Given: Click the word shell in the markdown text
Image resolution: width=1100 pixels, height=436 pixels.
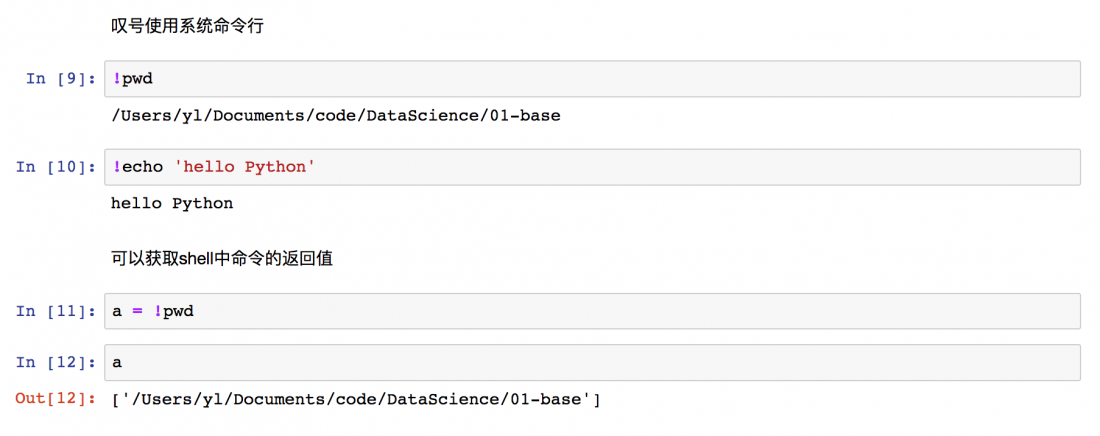Looking at the screenshot, I should [197, 259].
